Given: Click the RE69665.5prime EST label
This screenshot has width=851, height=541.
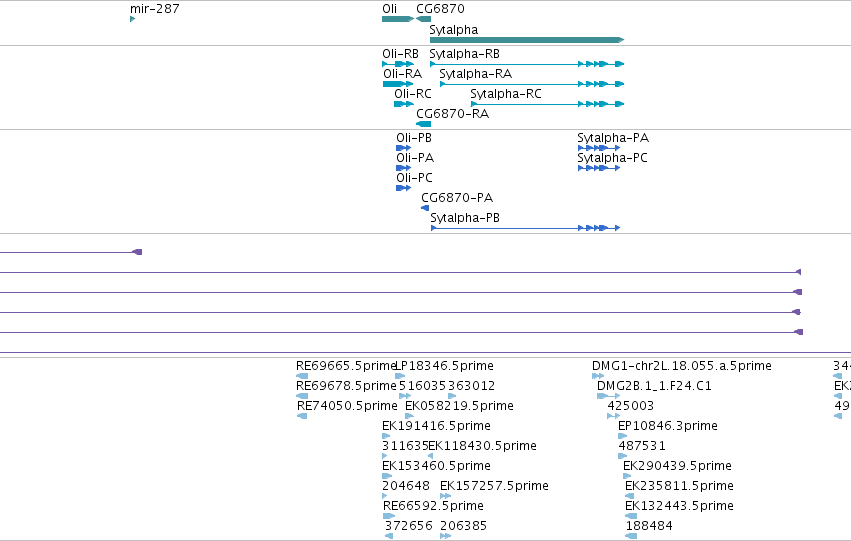Looking at the screenshot, I should pos(346,366).
